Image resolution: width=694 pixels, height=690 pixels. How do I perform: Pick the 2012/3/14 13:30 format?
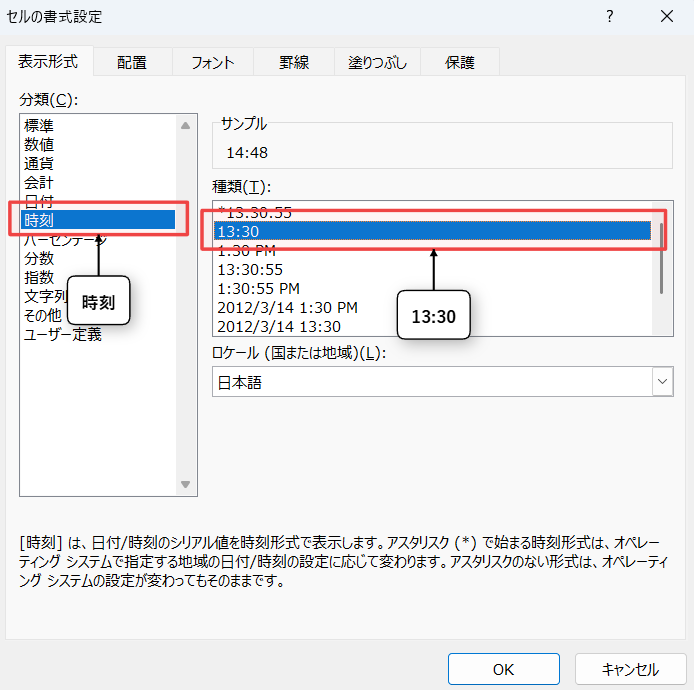278,326
